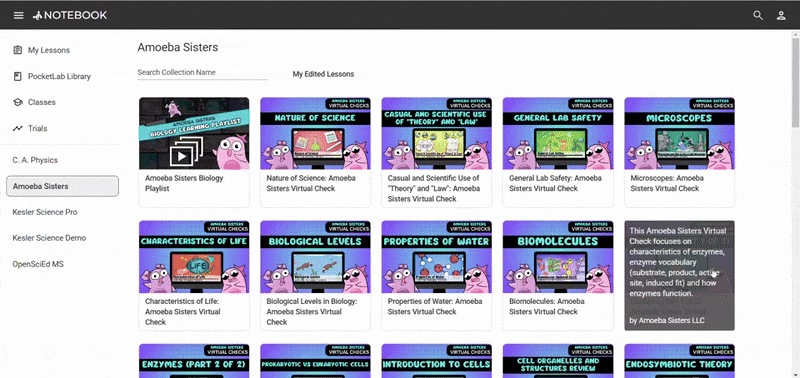Open the Characteristics of Life thumbnail
The height and width of the screenshot is (378, 800).
pyautogui.click(x=194, y=257)
